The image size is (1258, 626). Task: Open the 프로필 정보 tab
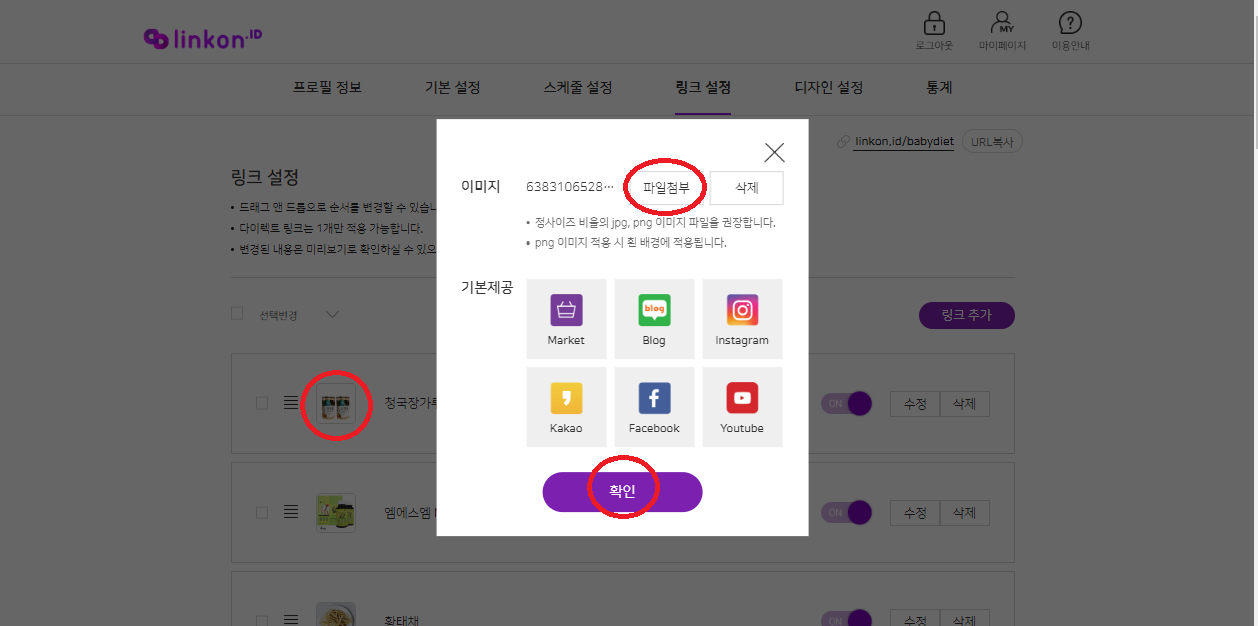point(327,88)
